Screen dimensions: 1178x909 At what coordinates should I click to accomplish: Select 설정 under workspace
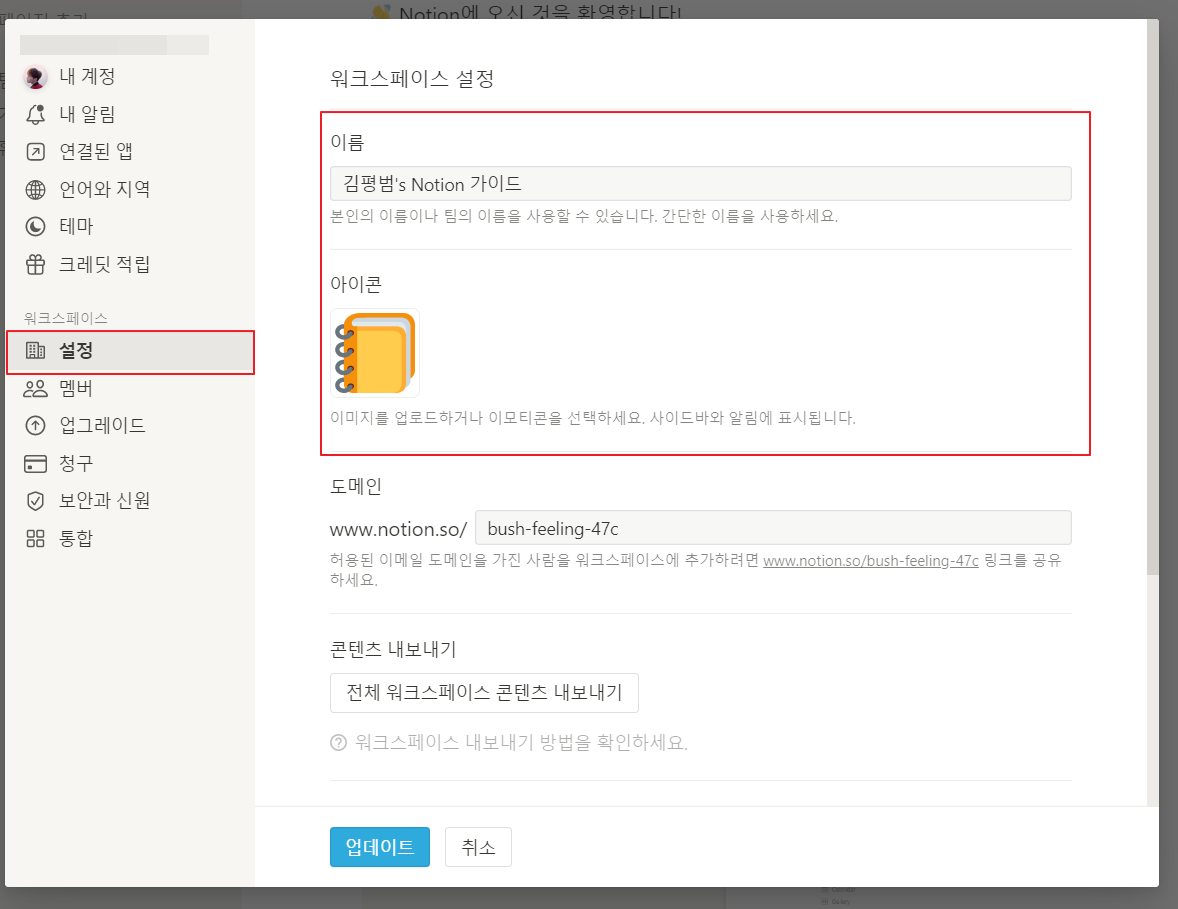click(x=130, y=351)
